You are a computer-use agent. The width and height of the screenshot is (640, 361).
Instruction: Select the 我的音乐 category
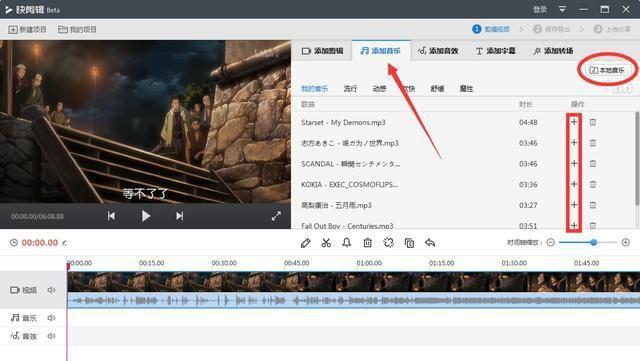(314, 88)
